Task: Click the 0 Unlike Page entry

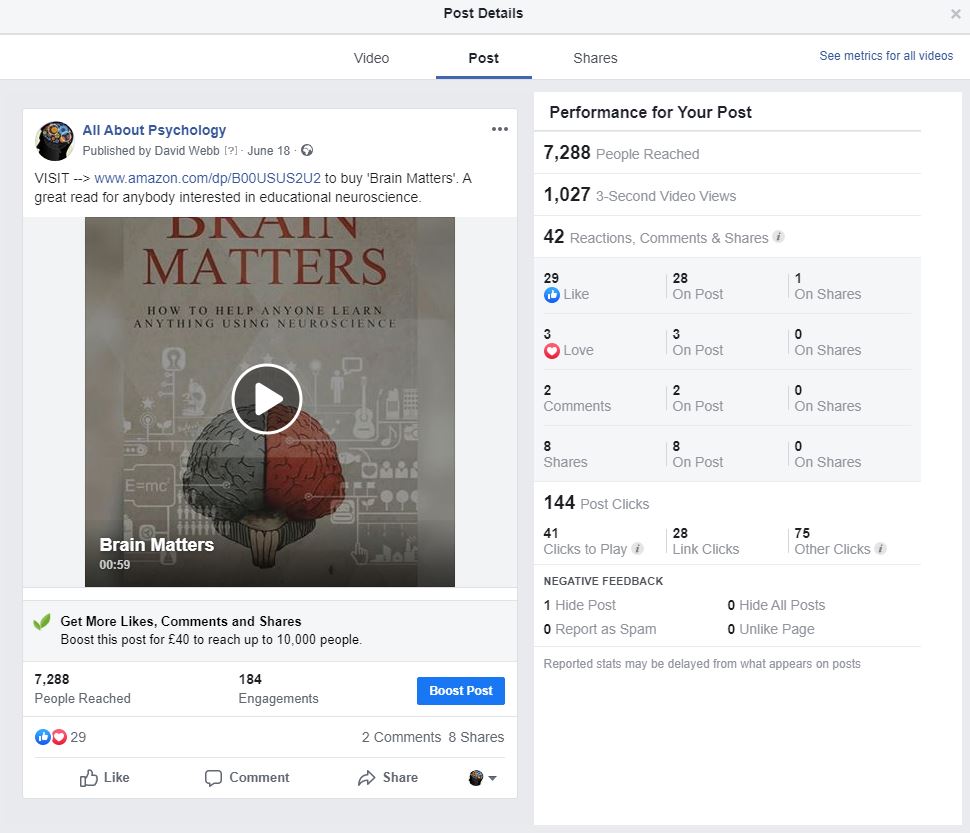Action: pyautogui.click(x=771, y=629)
